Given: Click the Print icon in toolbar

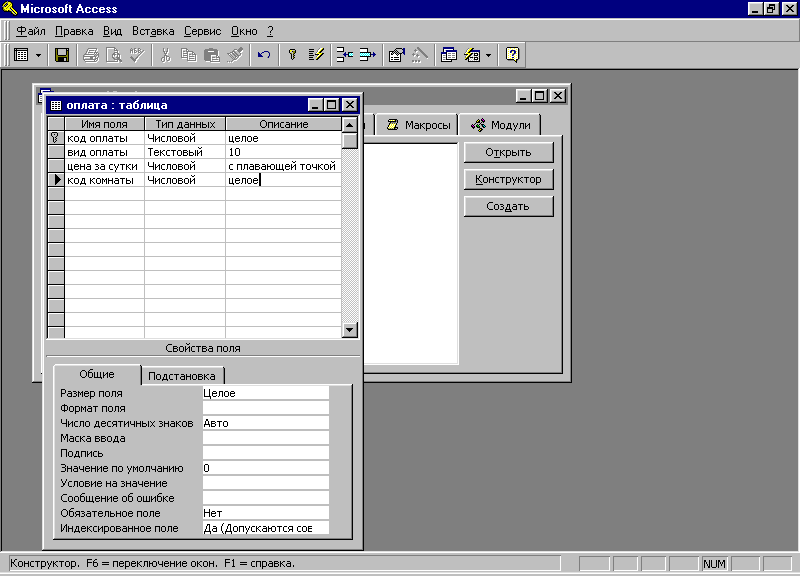Looking at the screenshot, I should [91, 55].
